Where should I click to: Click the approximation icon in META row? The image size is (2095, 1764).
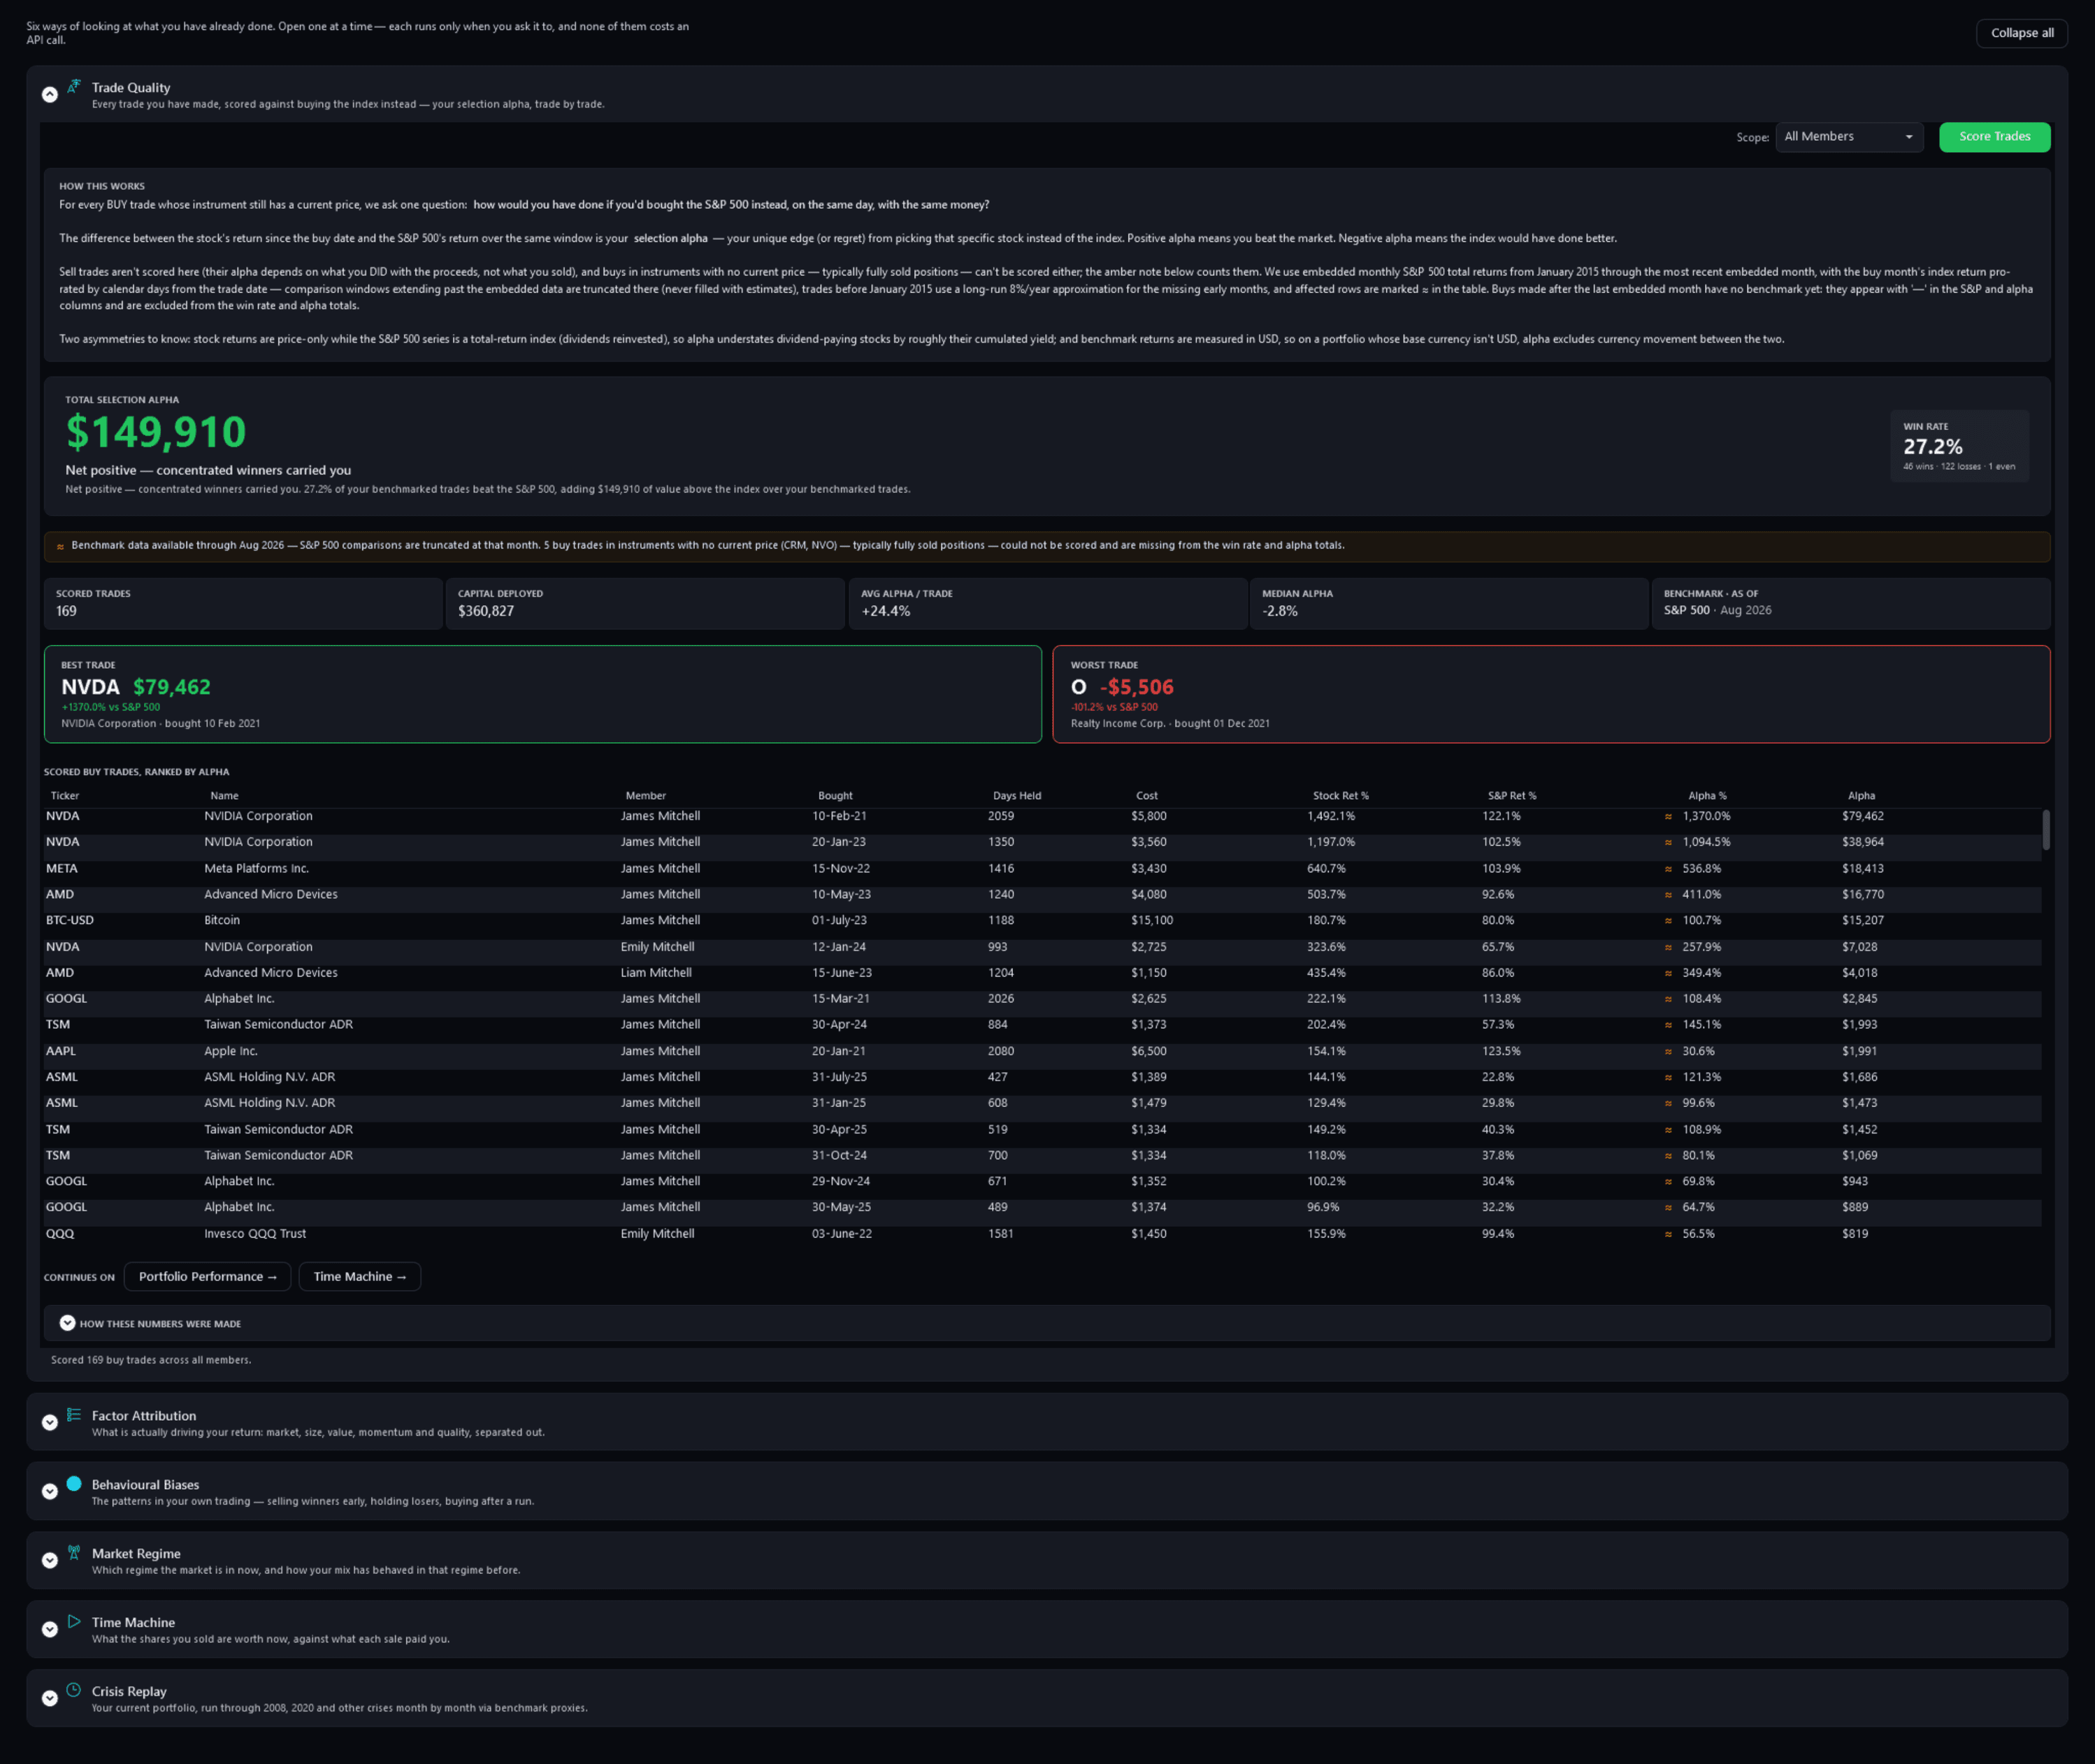point(1668,869)
